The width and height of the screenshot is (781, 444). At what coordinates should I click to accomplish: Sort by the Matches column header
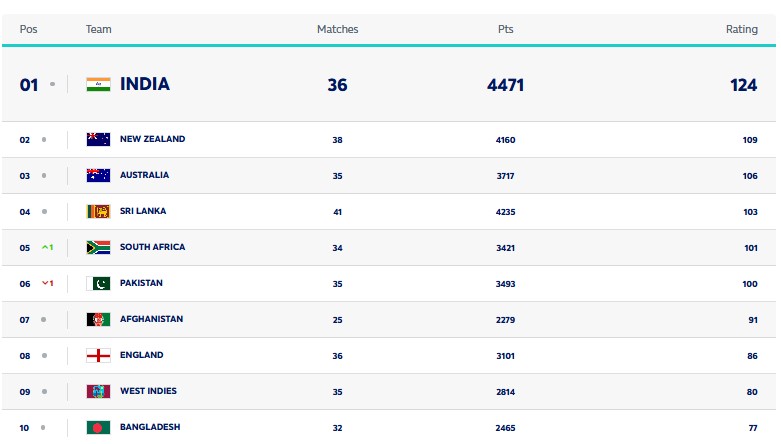(337, 30)
